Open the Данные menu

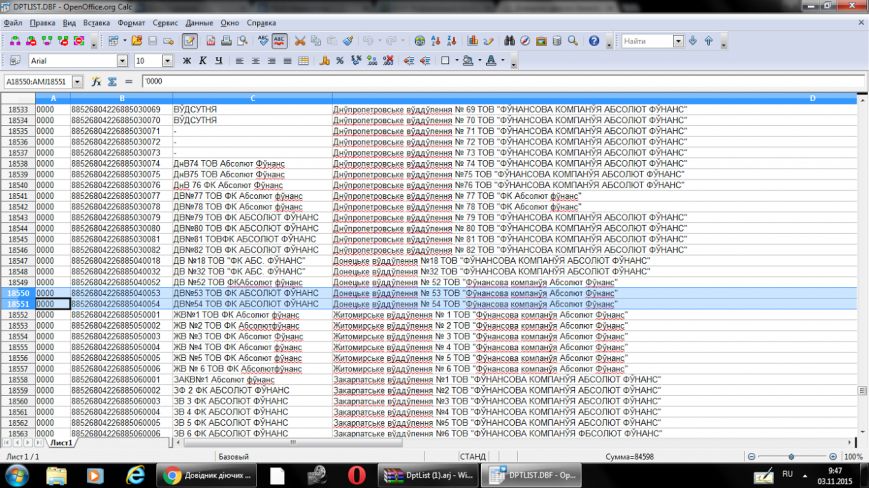coord(199,23)
